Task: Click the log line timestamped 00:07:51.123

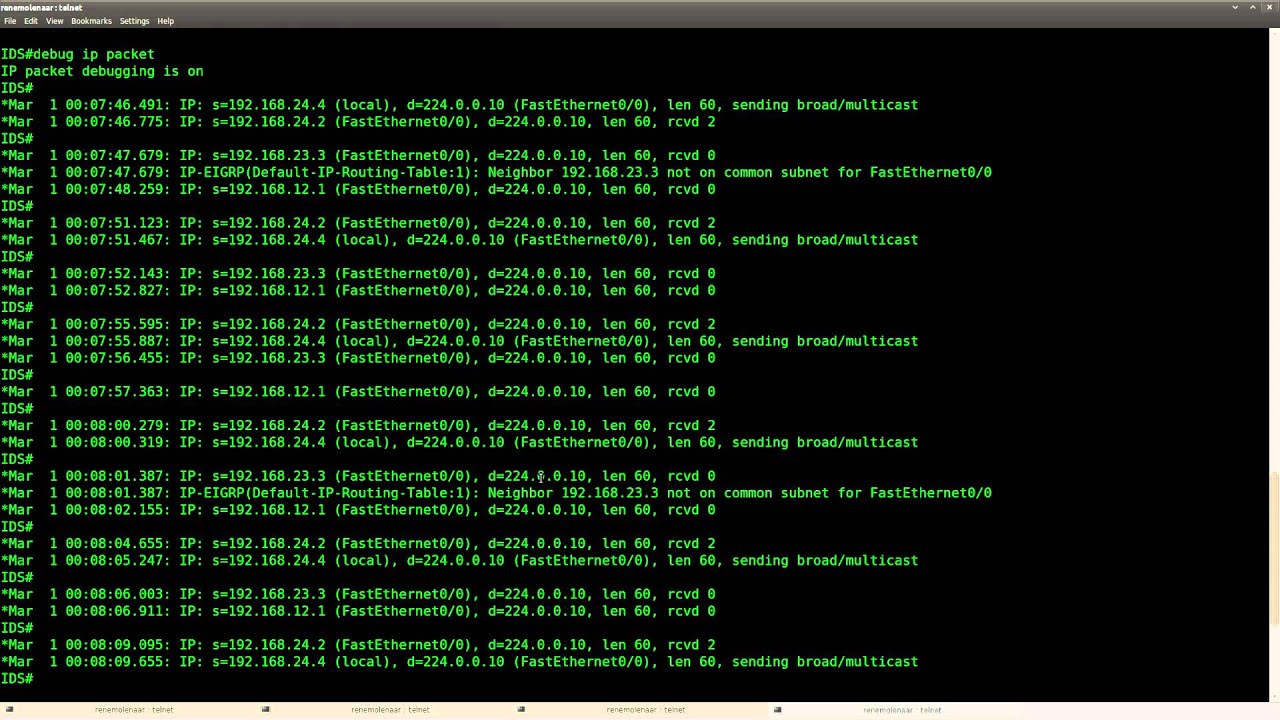Action: click(358, 223)
